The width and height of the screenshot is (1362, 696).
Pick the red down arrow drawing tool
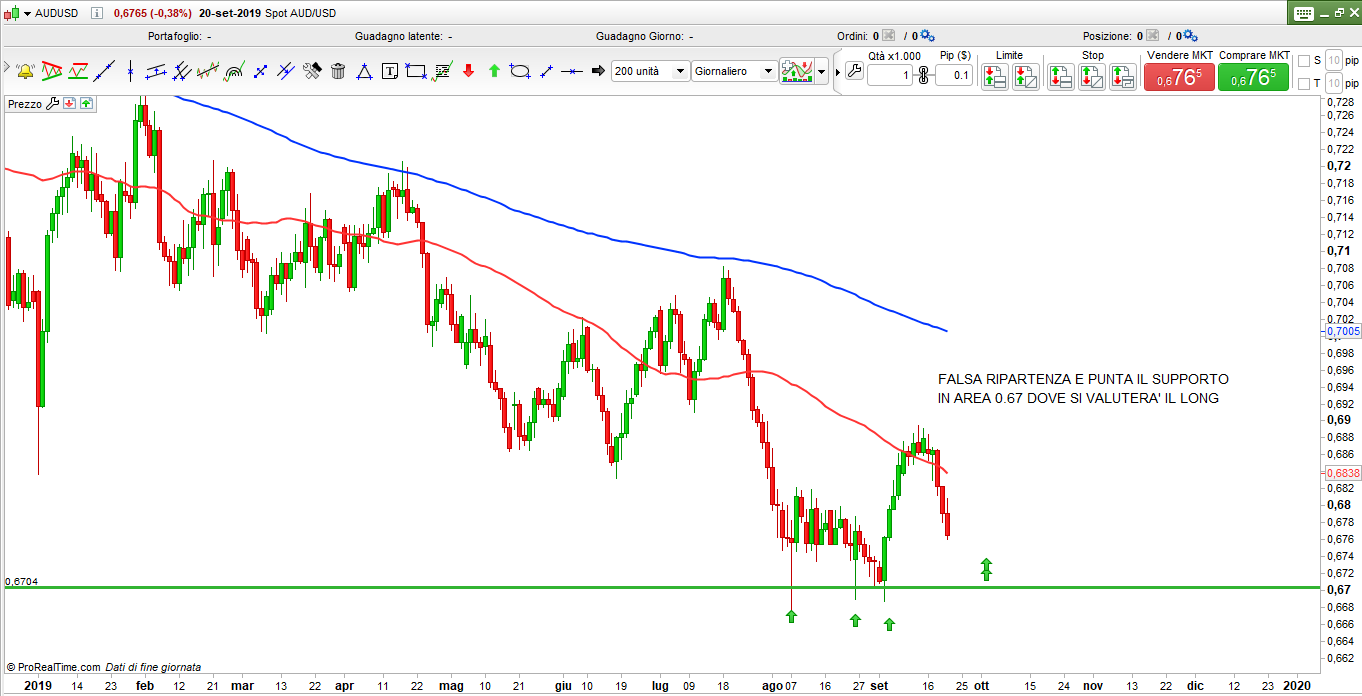coord(468,71)
